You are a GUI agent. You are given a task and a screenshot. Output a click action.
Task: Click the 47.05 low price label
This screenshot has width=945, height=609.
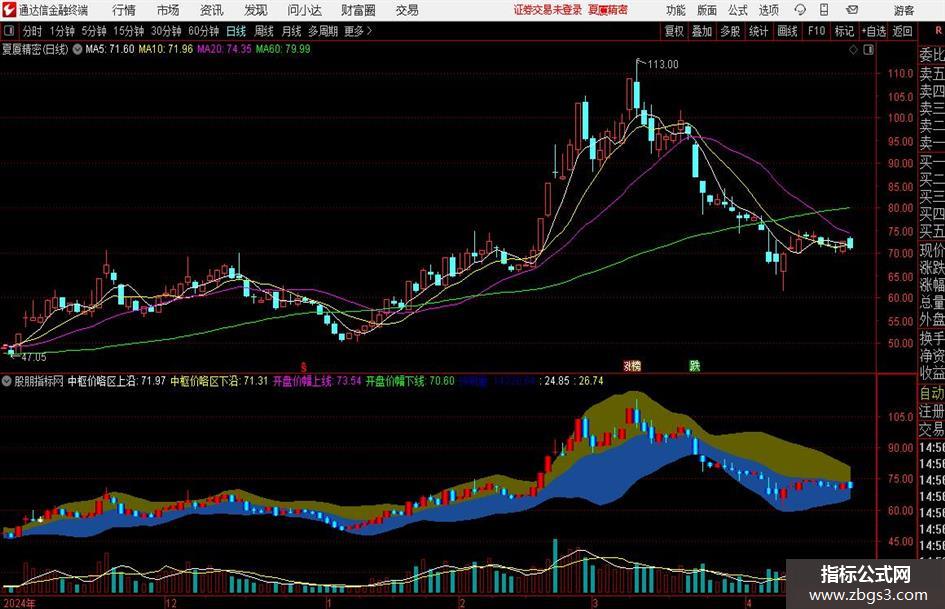coord(34,357)
